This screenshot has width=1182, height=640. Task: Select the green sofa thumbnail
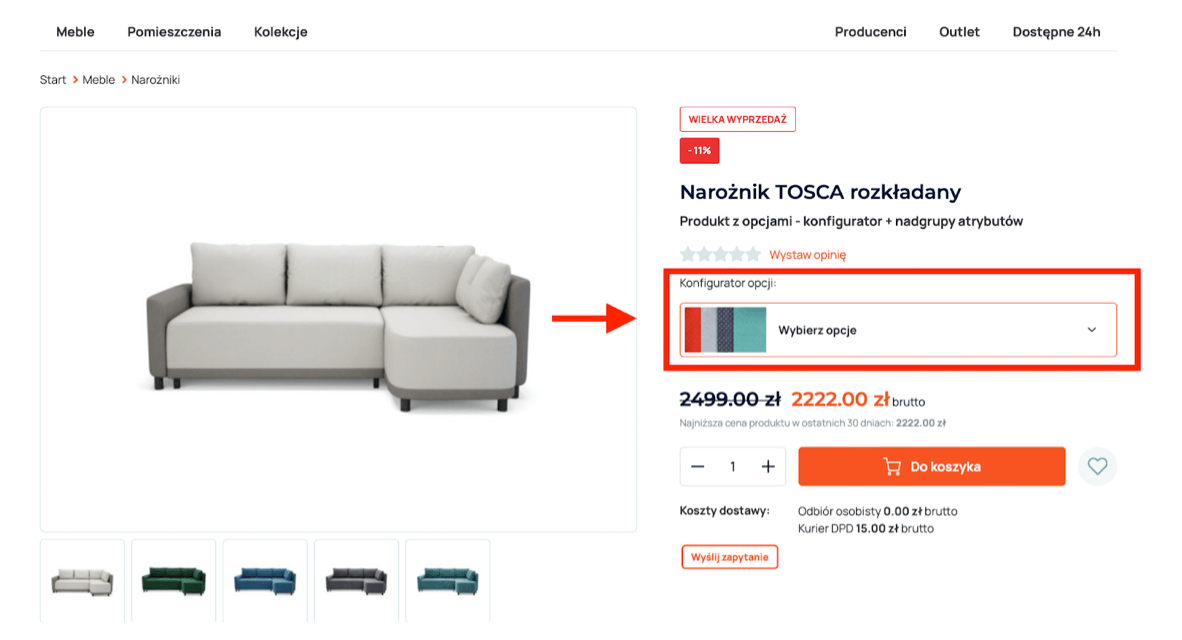click(173, 580)
